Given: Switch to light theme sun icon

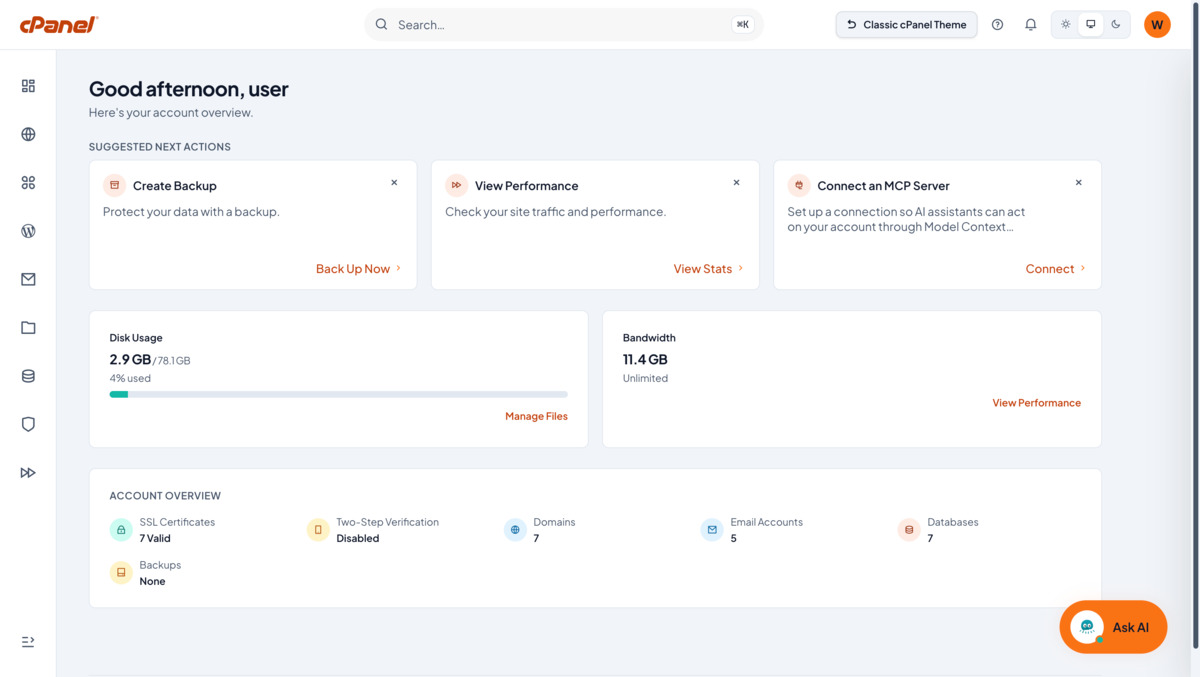Looking at the screenshot, I should click(1066, 24).
